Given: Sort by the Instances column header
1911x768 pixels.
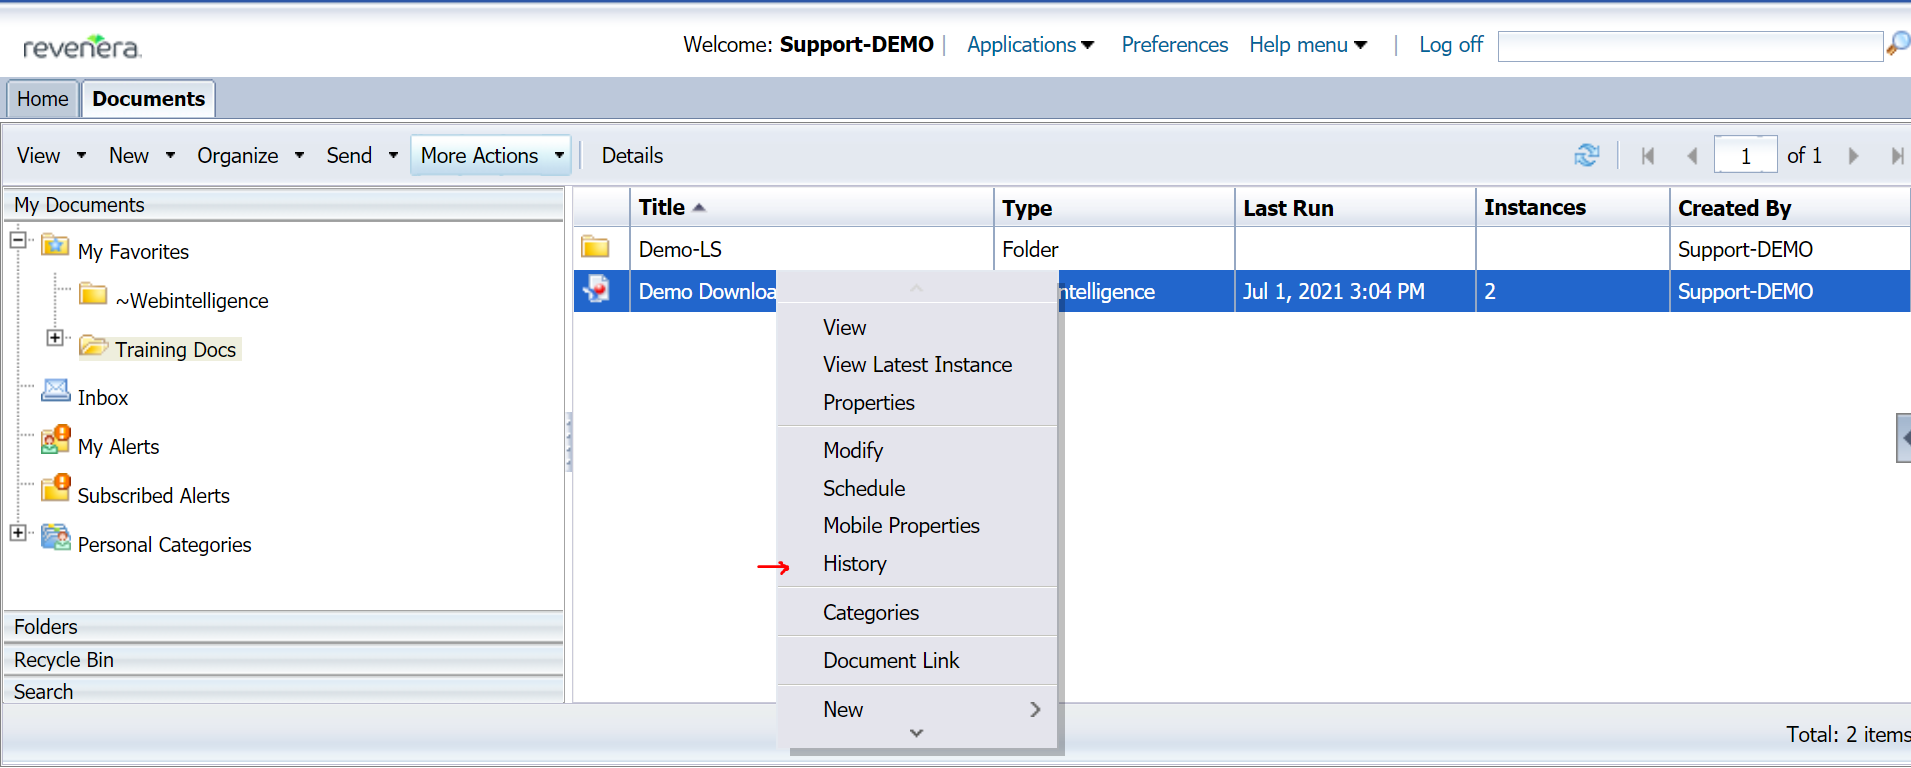Looking at the screenshot, I should pyautogui.click(x=1573, y=208).
